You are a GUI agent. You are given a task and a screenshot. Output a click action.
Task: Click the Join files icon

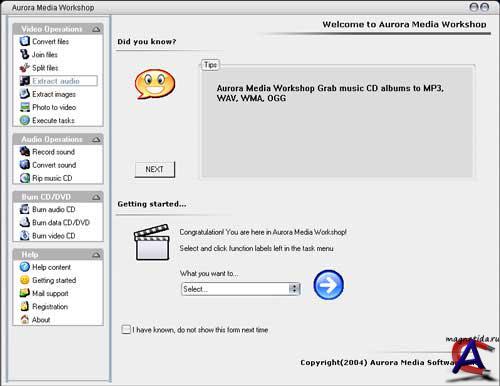click(x=25, y=54)
